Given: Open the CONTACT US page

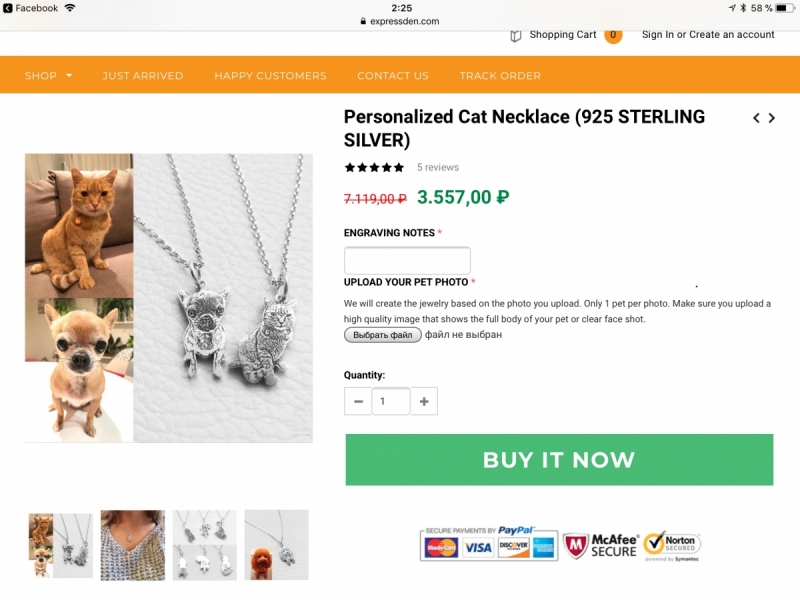Looking at the screenshot, I should click(x=392, y=75).
